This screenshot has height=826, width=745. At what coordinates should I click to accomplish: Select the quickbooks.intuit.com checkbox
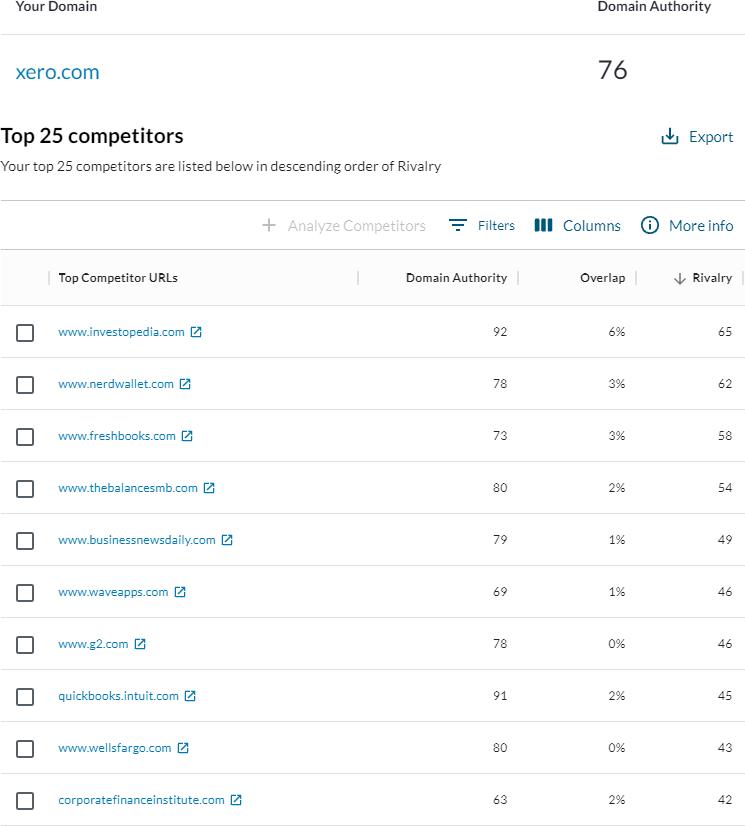point(25,697)
